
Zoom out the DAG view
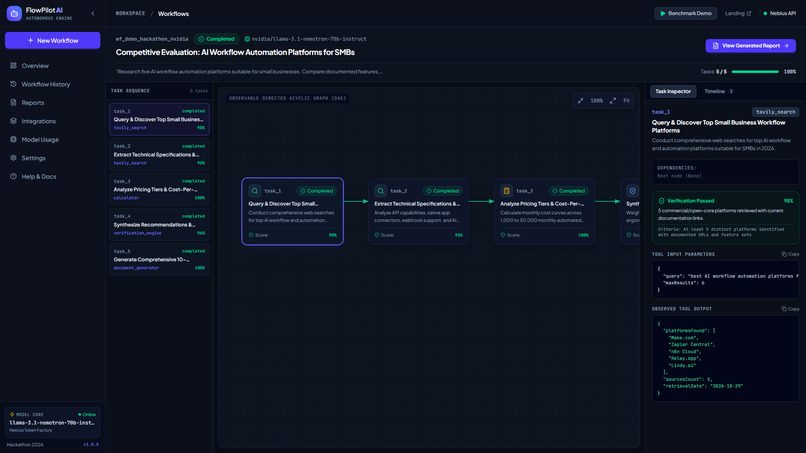580,101
